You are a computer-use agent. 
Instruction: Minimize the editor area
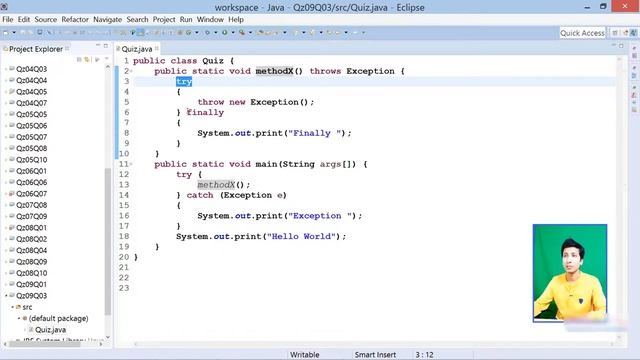(x=613, y=45)
